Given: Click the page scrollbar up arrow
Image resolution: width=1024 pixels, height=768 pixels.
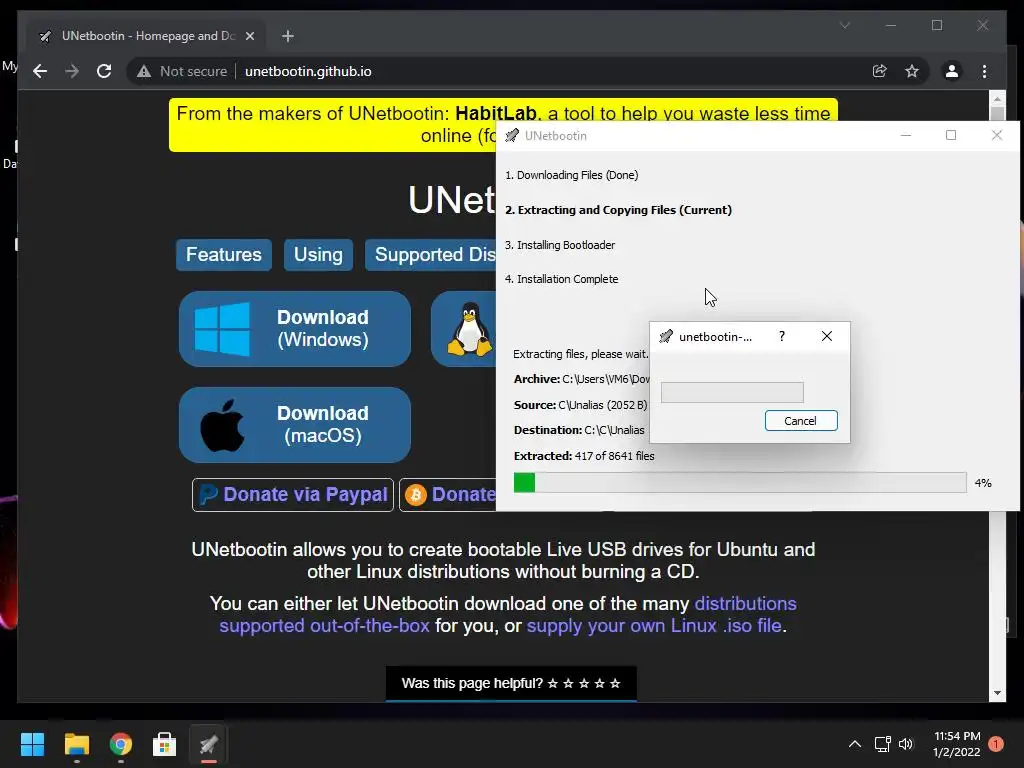Looking at the screenshot, I should pyautogui.click(x=997, y=99).
